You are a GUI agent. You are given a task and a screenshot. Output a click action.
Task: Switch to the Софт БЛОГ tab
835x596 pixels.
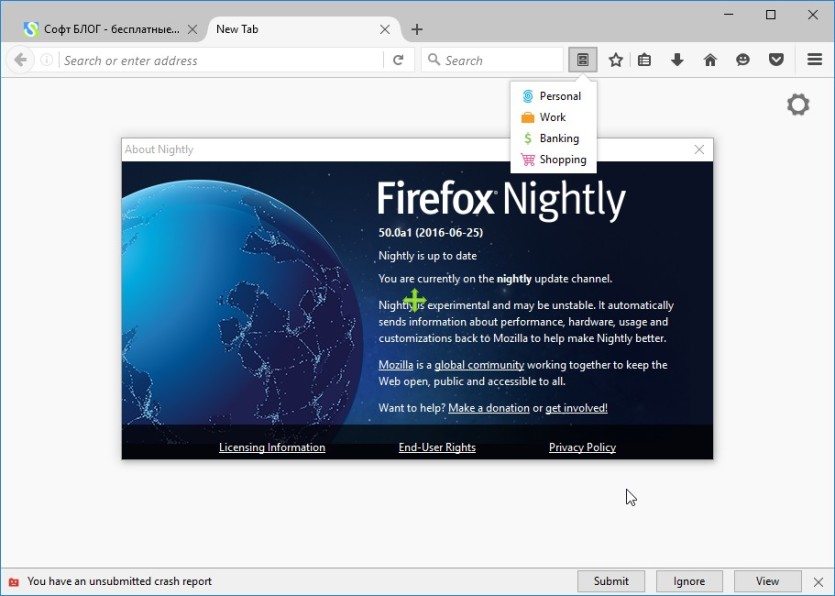point(109,29)
